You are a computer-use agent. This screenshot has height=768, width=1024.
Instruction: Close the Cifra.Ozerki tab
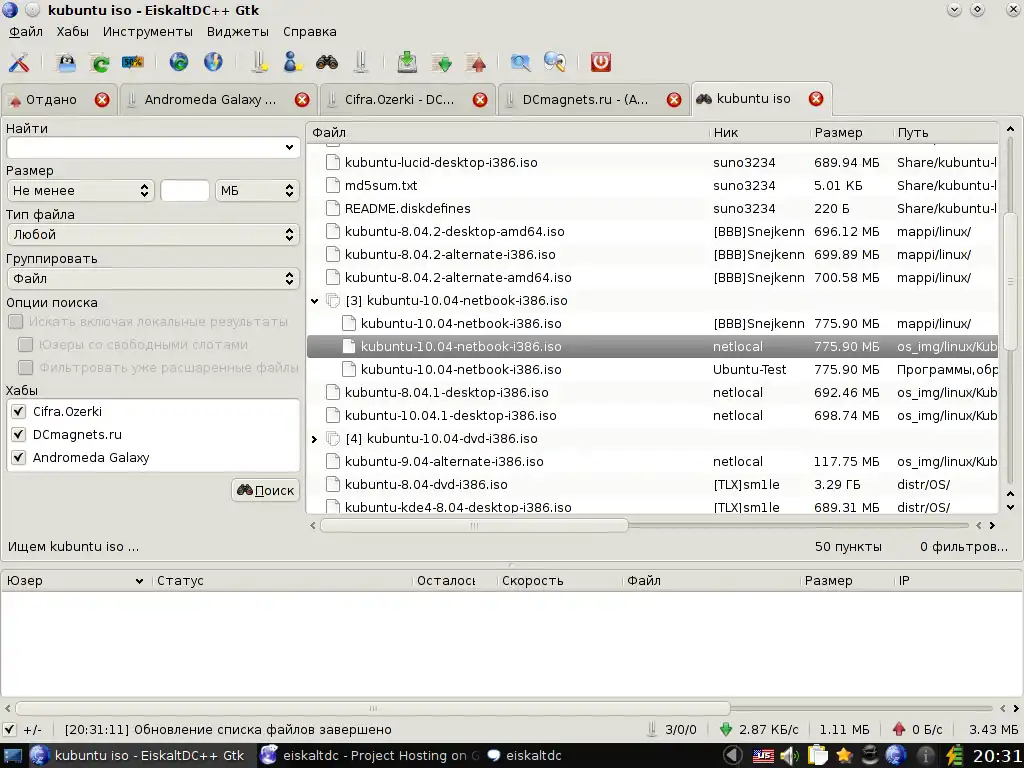(480, 99)
